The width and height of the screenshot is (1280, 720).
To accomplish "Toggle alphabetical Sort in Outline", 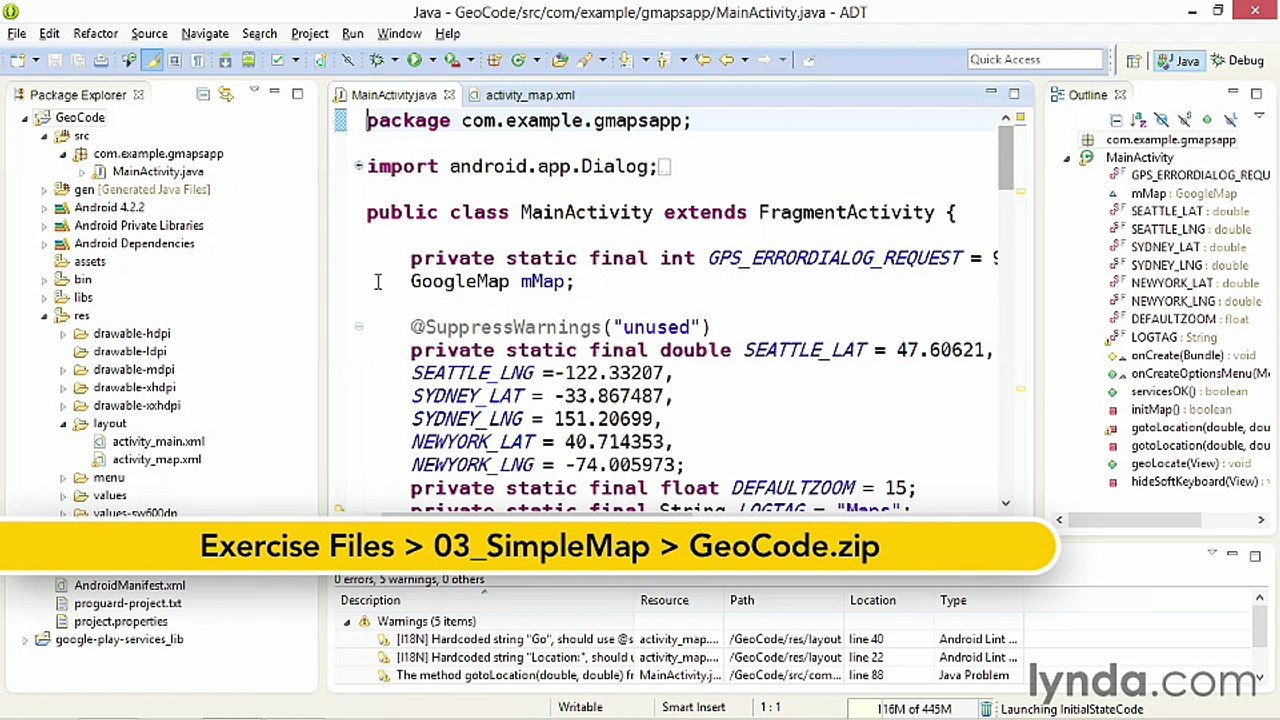I will [1139, 120].
